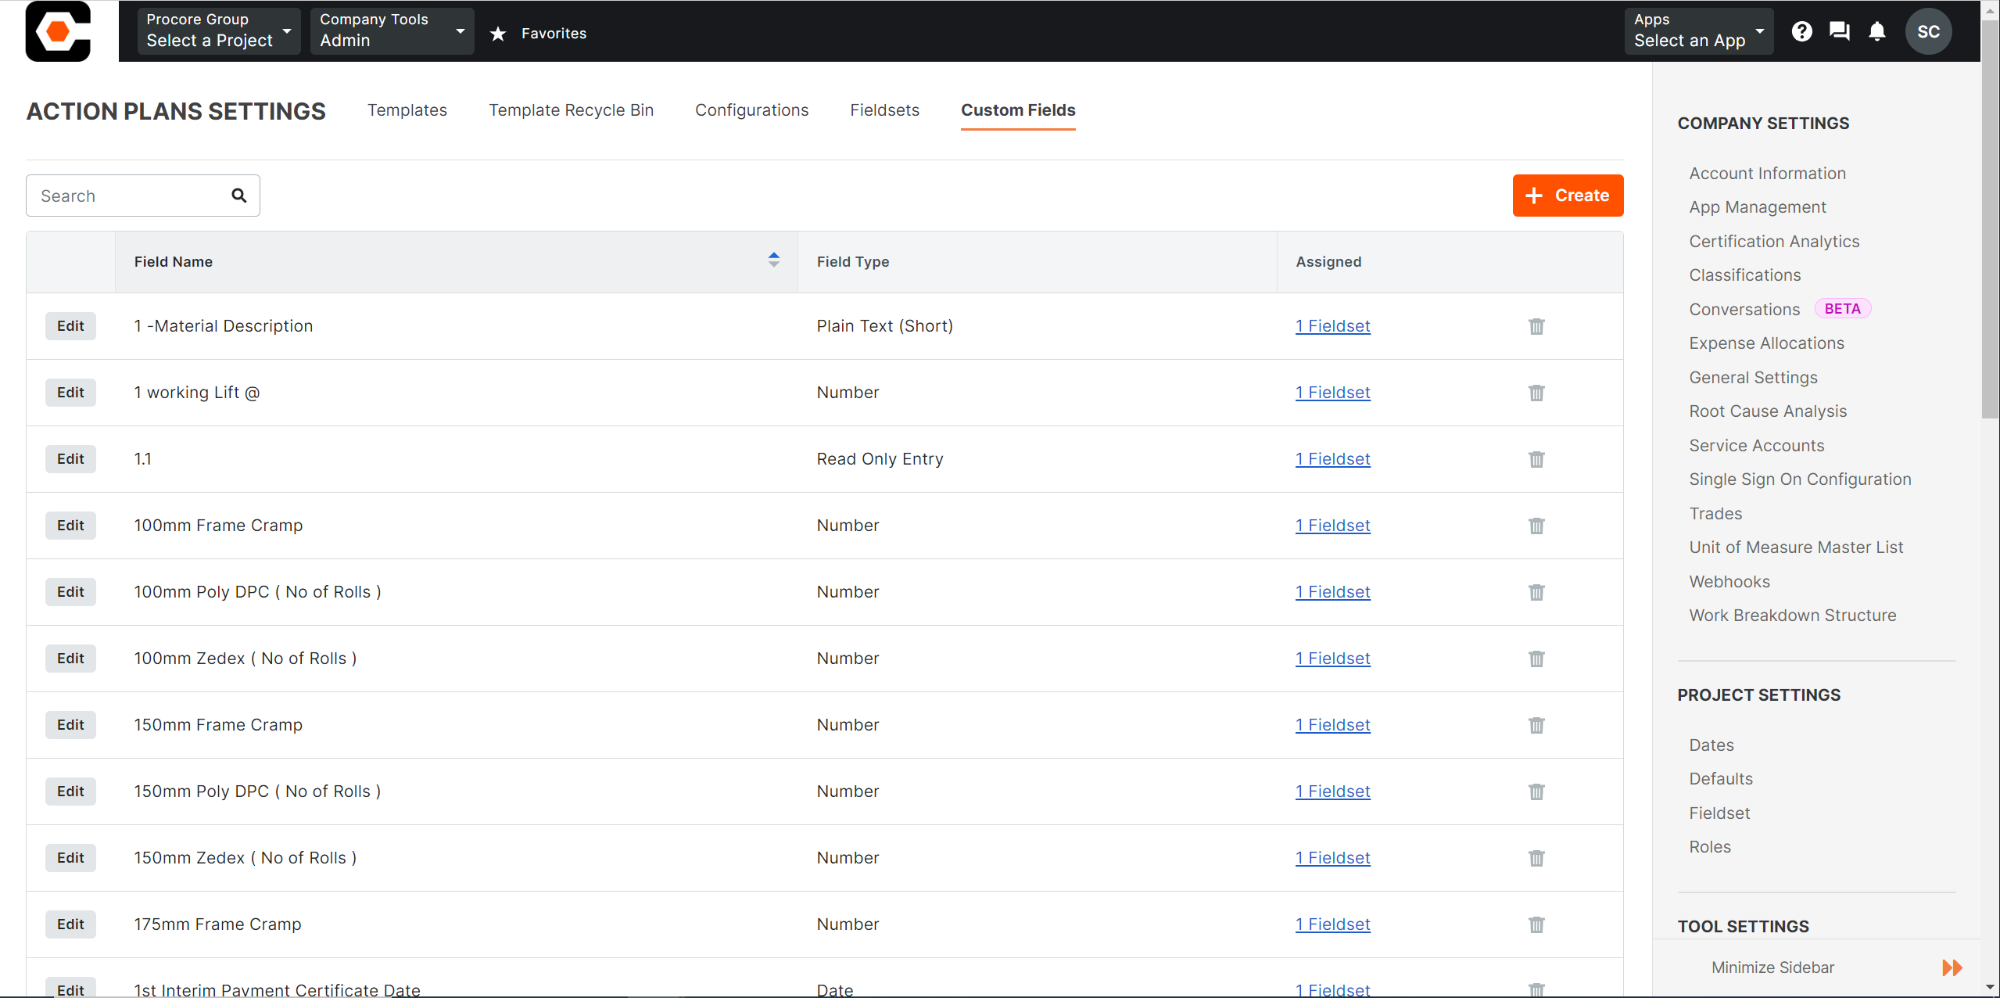The width and height of the screenshot is (2000, 998).
Task: Open project Fieldset settings
Action: pyautogui.click(x=1719, y=813)
